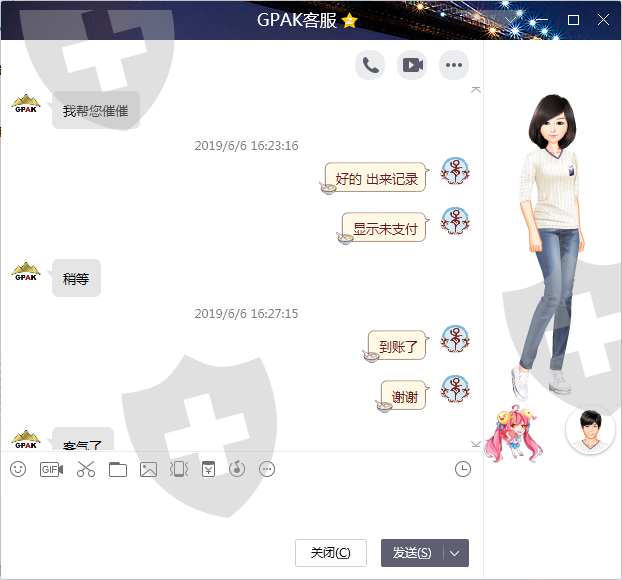This screenshot has height=580, width=622.
Task: Send a window shake
Action: [179, 469]
